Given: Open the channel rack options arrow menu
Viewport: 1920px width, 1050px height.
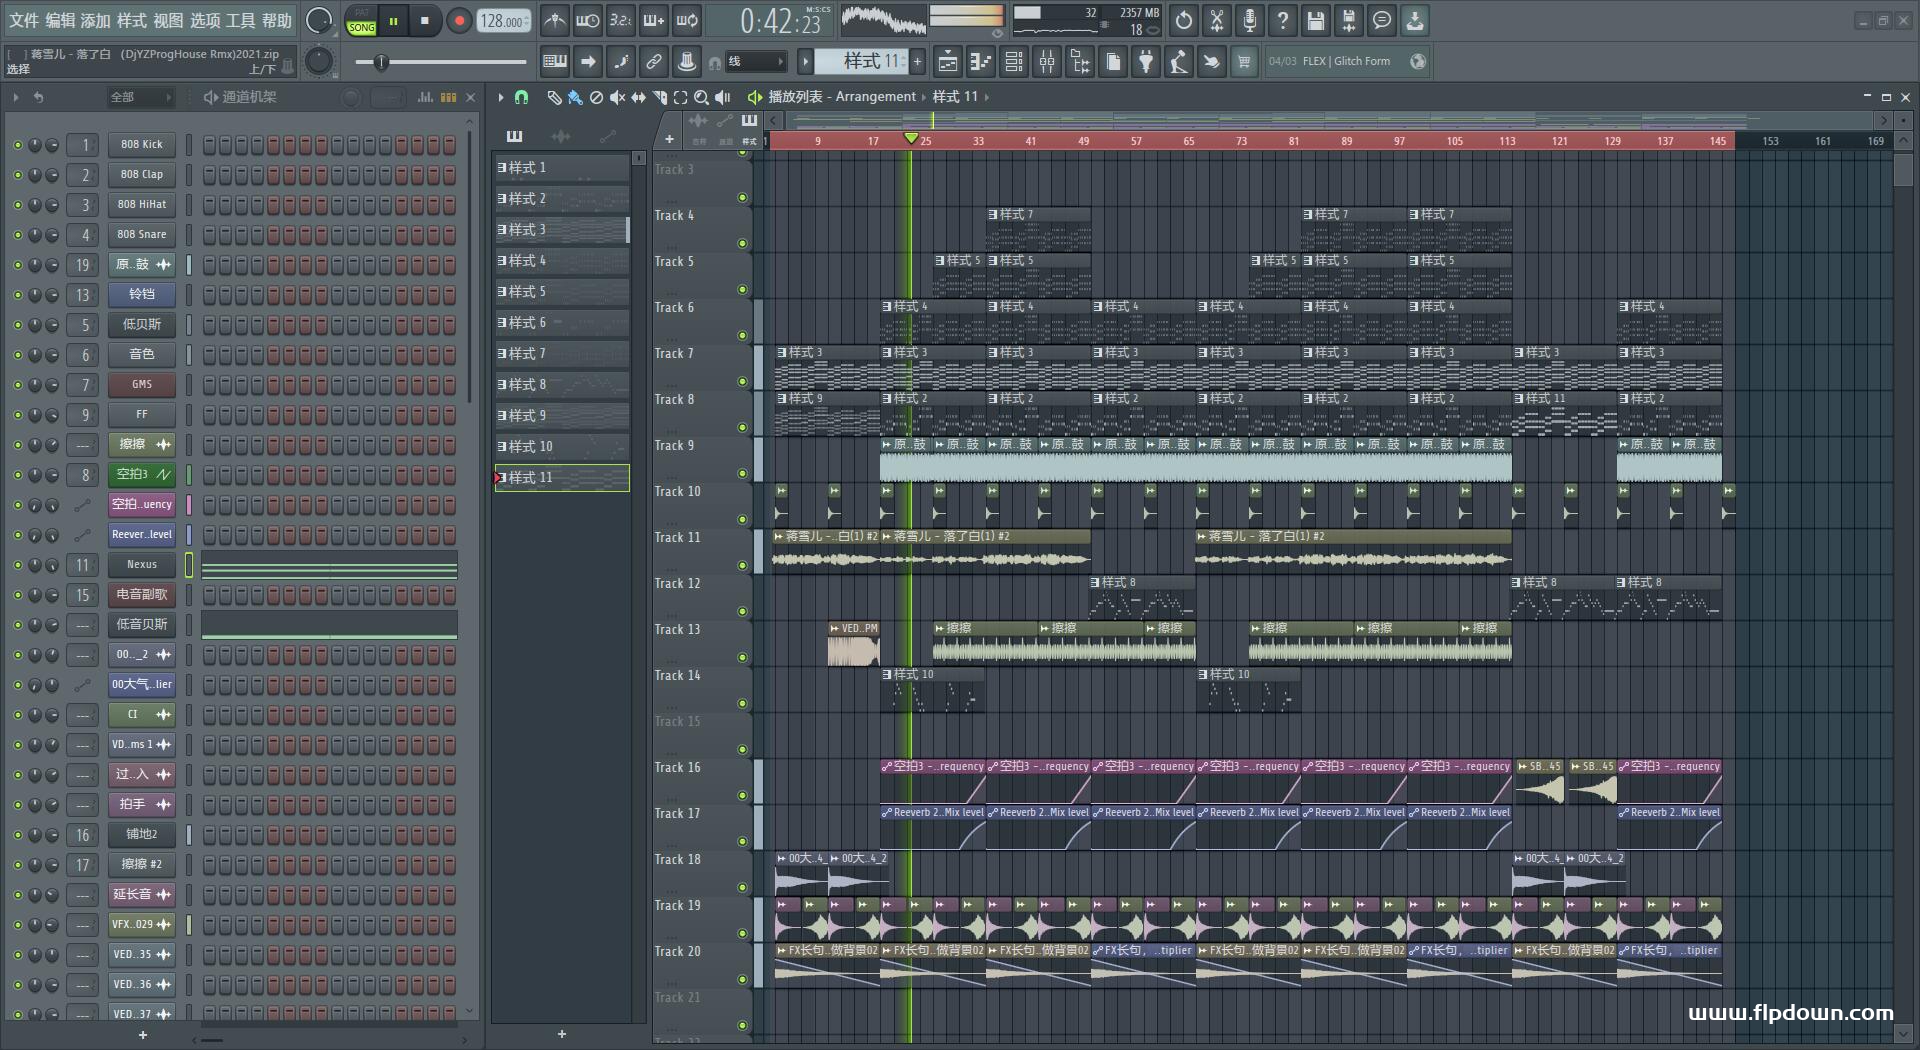Looking at the screenshot, I should click(x=16, y=97).
